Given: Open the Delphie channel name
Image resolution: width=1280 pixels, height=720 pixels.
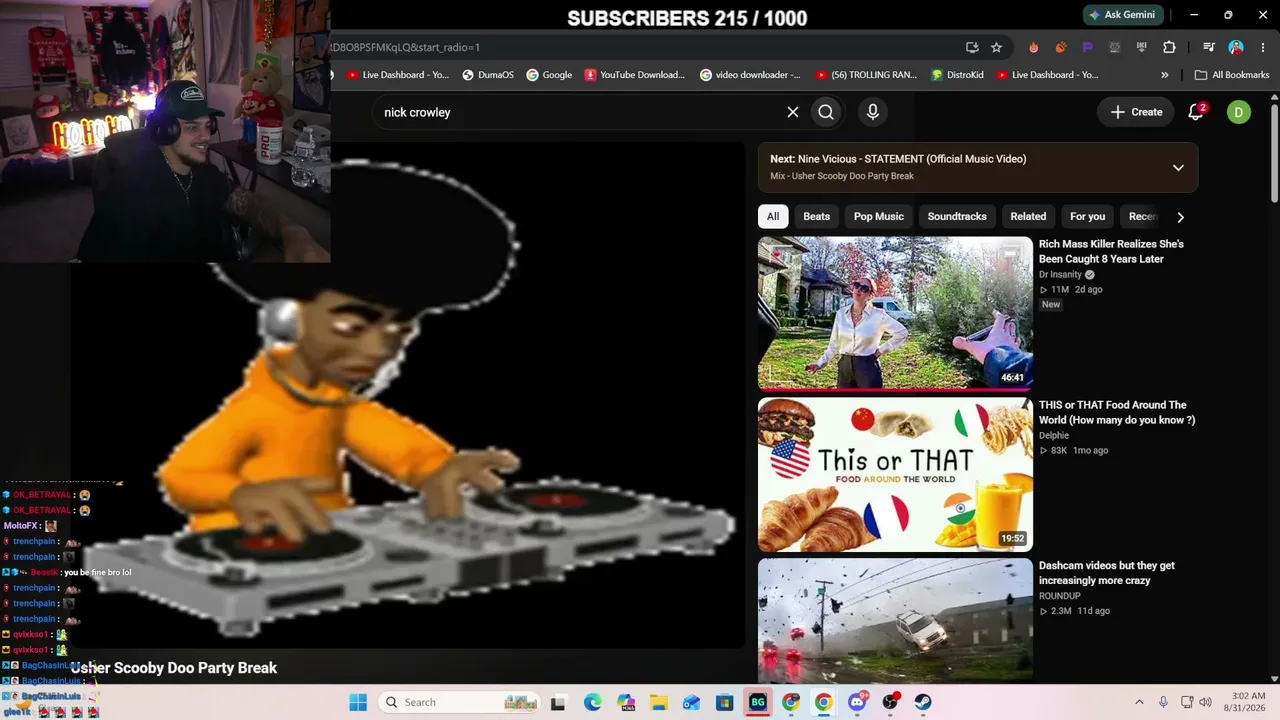Looking at the screenshot, I should pos(1054,436).
